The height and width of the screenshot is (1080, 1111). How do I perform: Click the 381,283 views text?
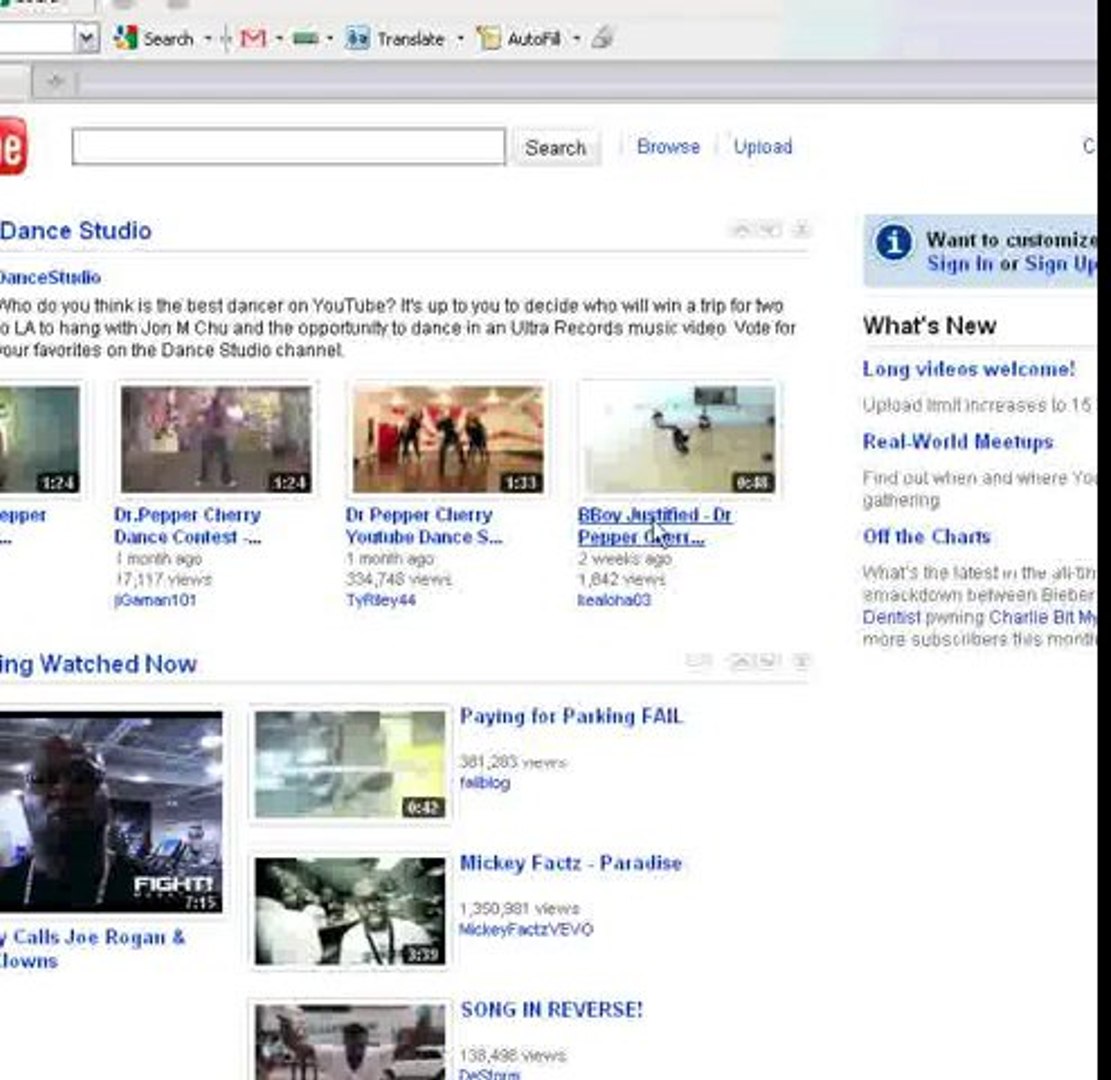(513, 763)
